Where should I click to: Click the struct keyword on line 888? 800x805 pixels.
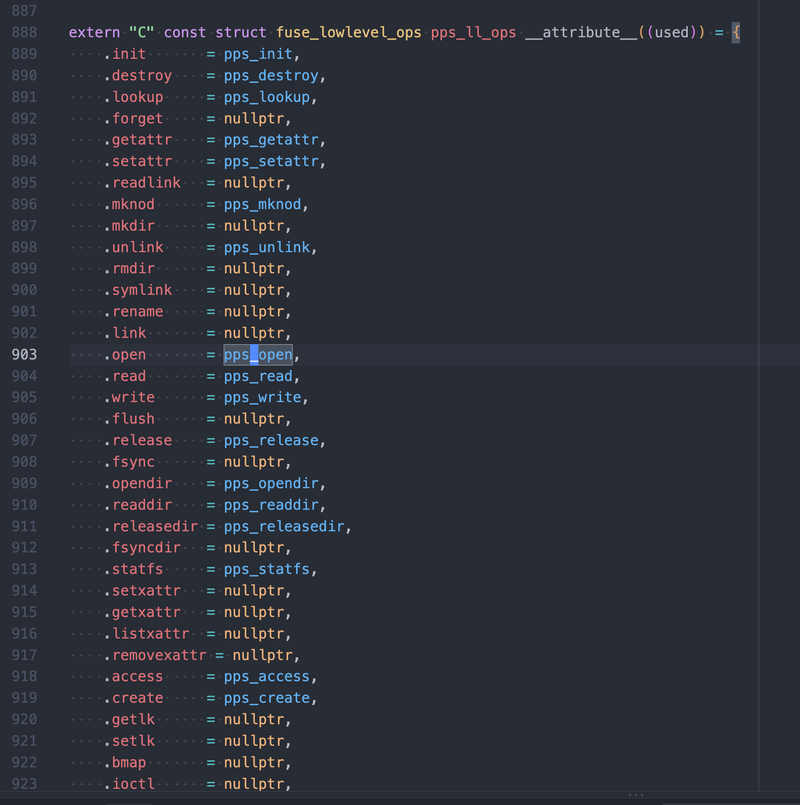coord(241,32)
